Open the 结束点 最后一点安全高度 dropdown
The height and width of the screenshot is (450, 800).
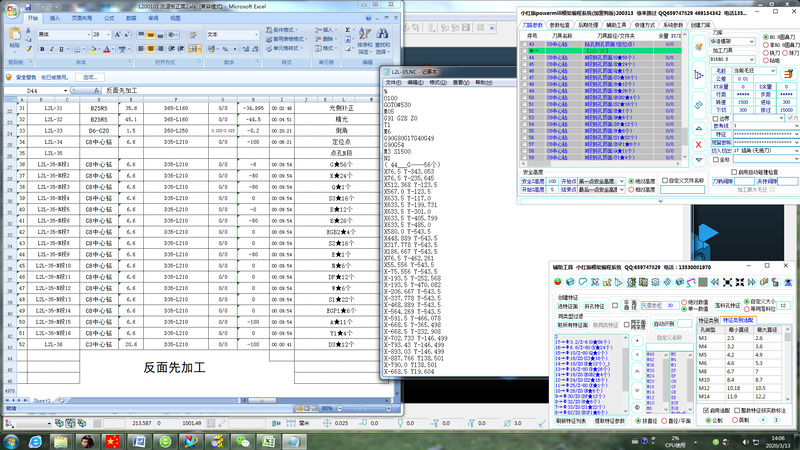[x=601, y=189]
